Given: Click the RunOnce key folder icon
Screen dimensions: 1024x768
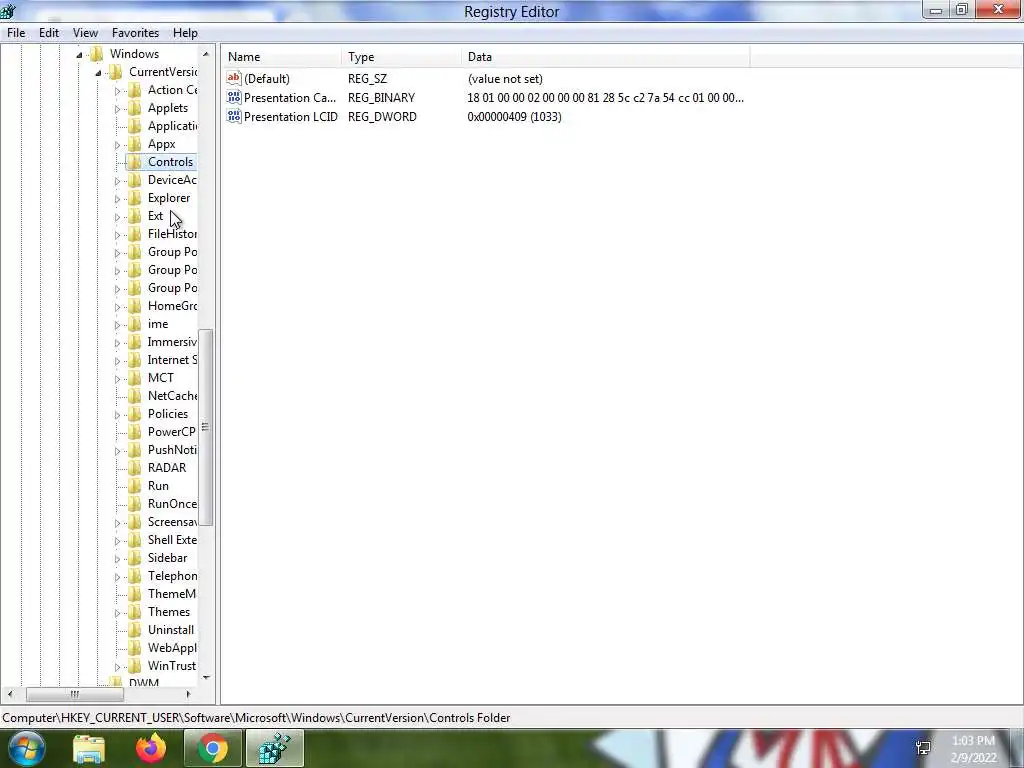Looking at the screenshot, I should [x=135, y=504].
